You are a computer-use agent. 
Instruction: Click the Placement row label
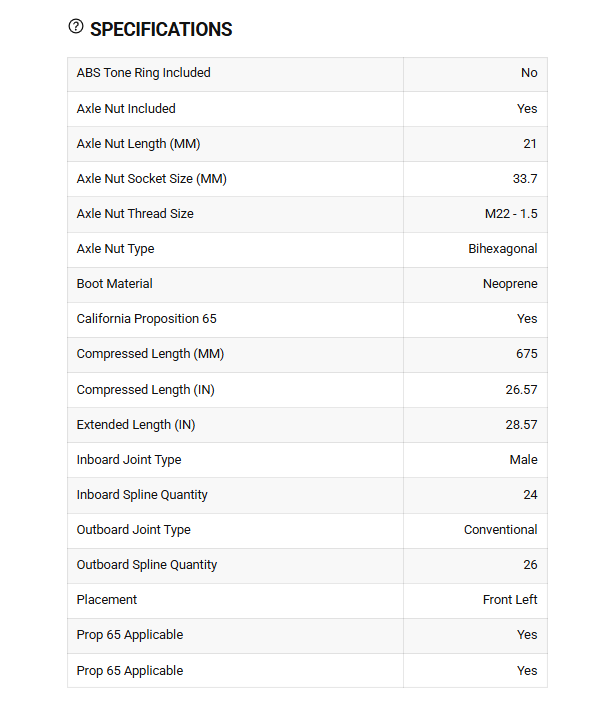pos(107,600)
